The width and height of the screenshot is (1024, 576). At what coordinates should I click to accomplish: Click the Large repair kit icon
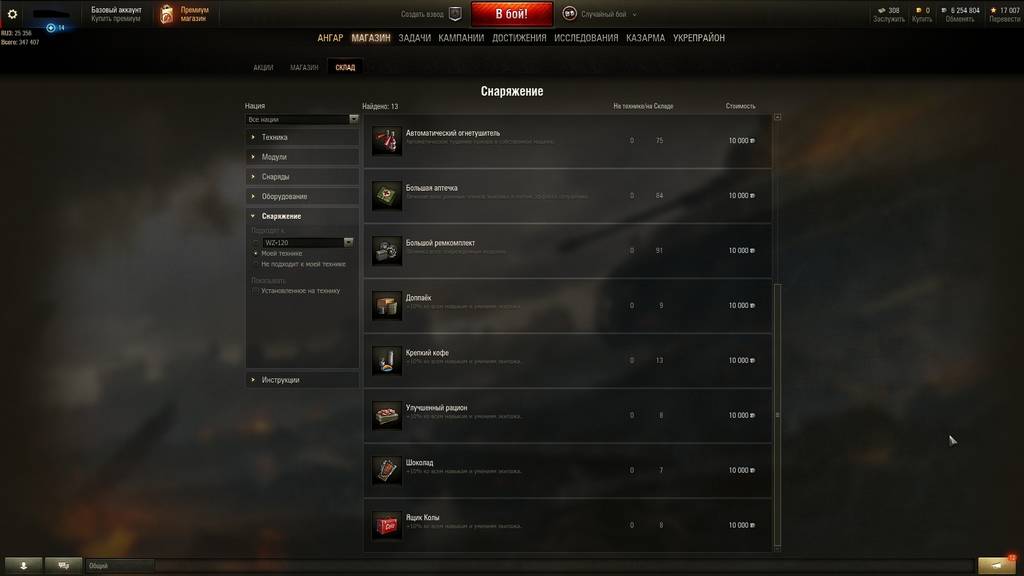[387, 250]
